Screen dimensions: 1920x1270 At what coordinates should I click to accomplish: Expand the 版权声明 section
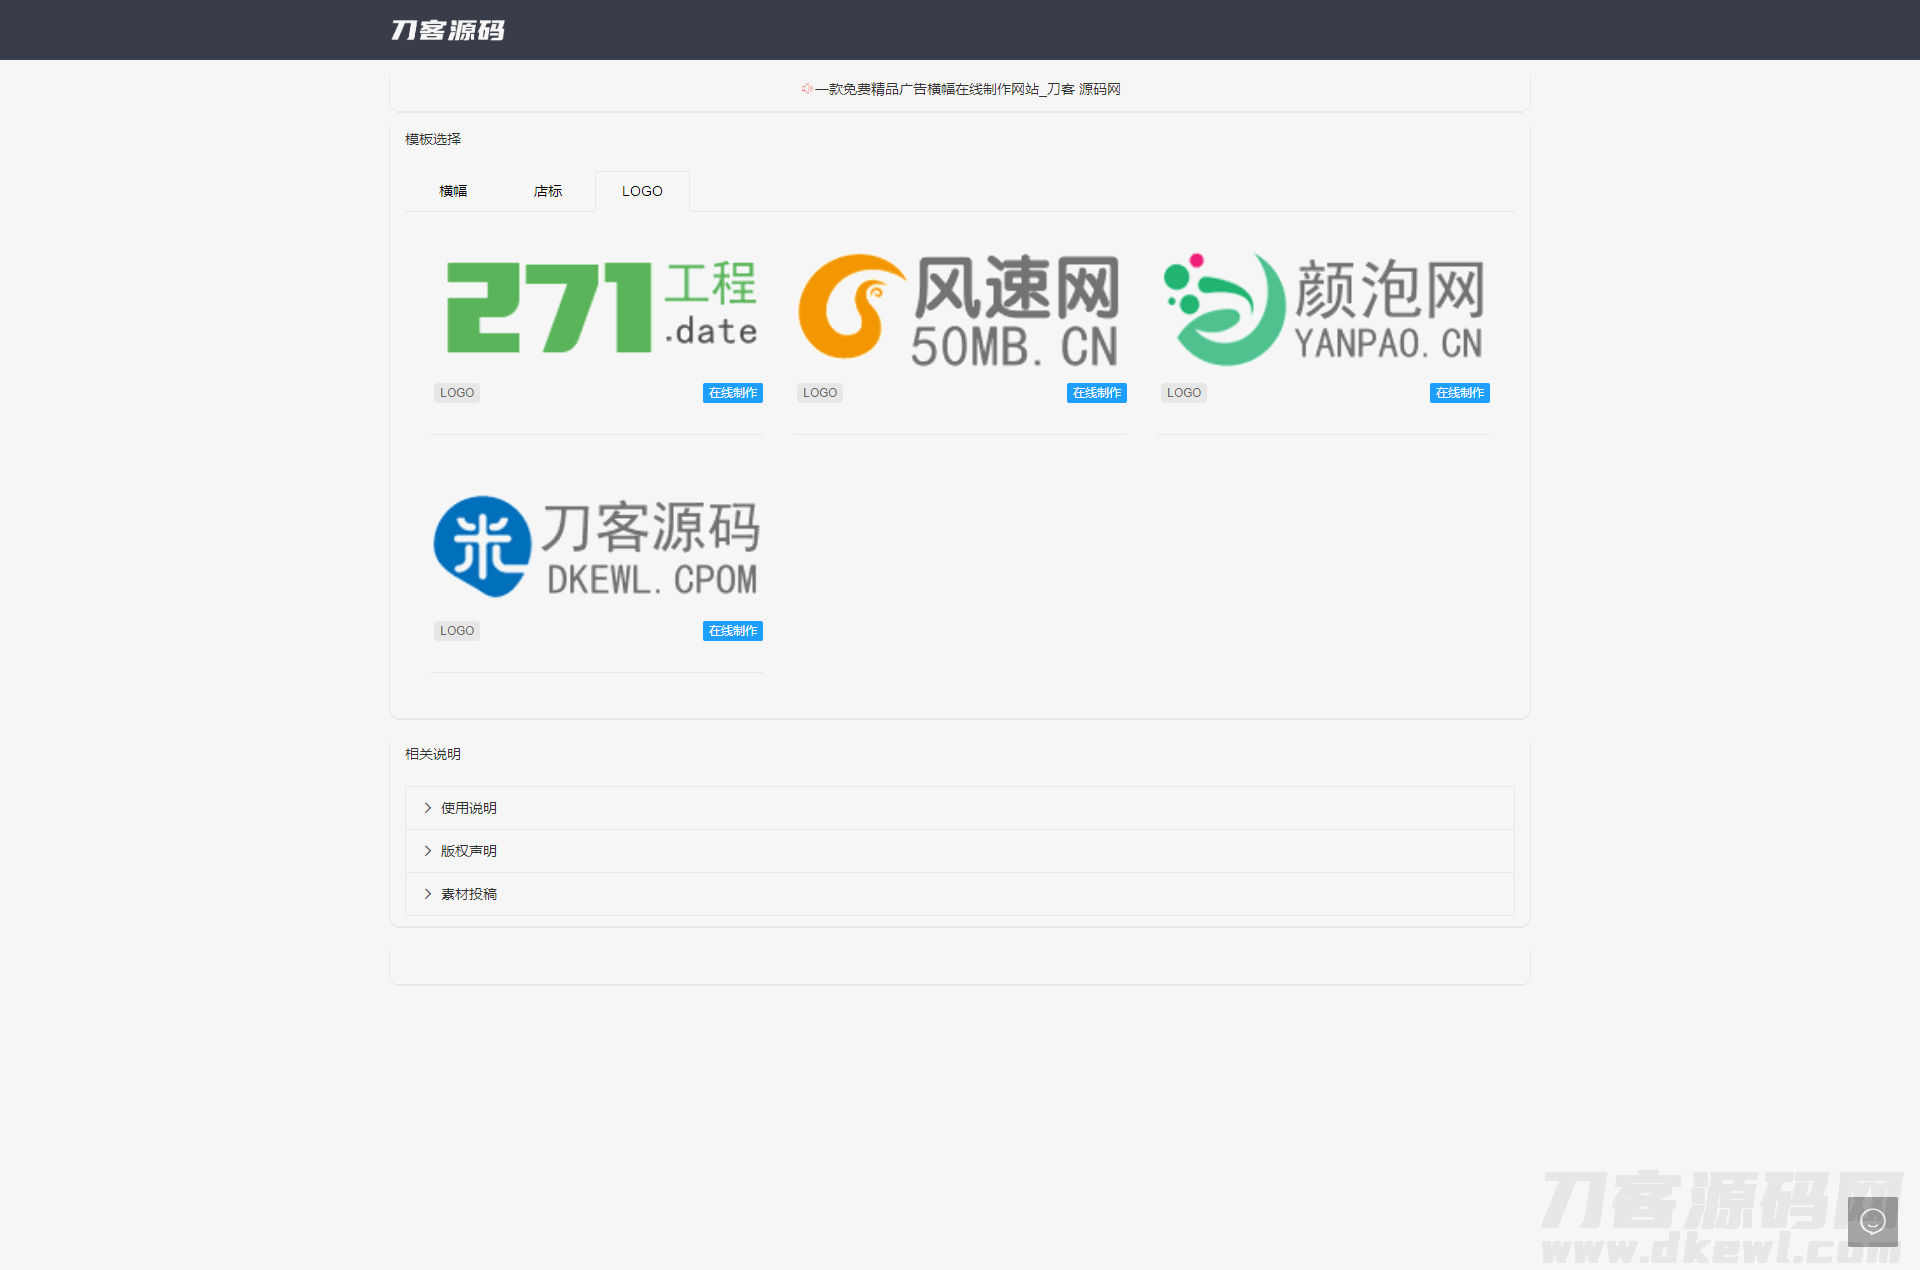coord(469,851)
